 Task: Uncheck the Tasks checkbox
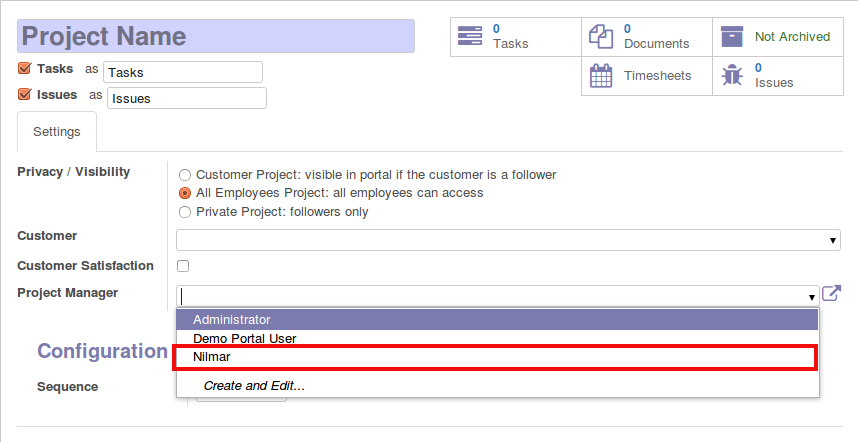pos(25,69)
